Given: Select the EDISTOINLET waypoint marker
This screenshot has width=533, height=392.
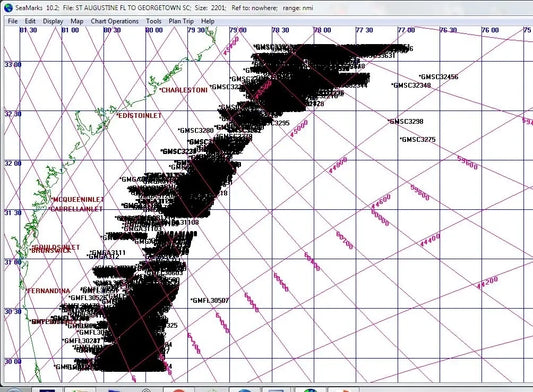Looking at the screenshot, I should (139, 116).
